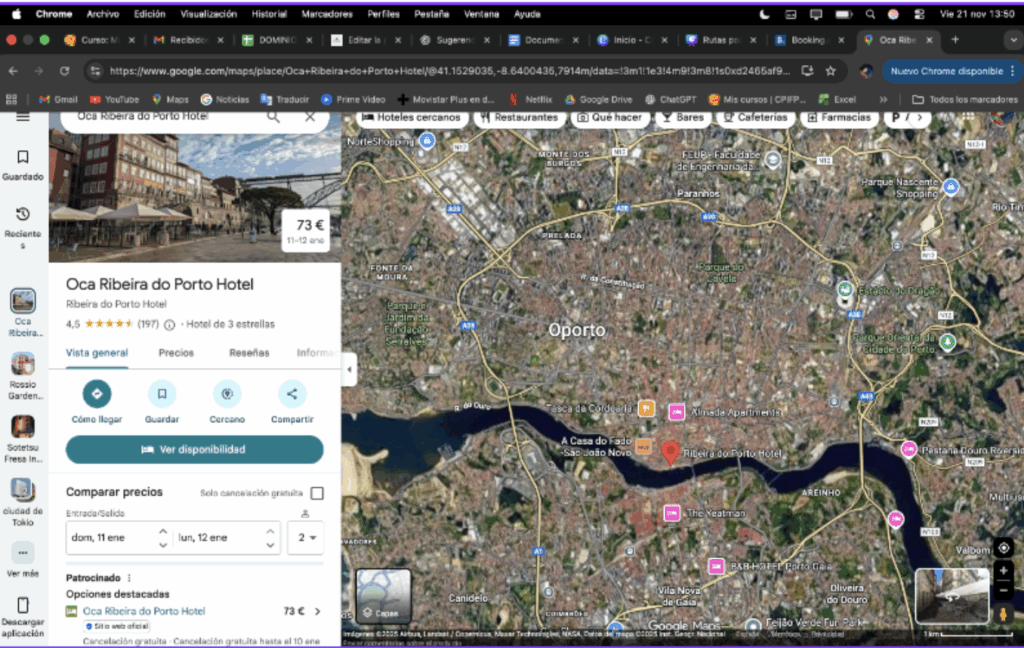Viewport: 1024px width, 648px height.
Task: Click the Cómo llegar directions icon
Action: [97, 394]
